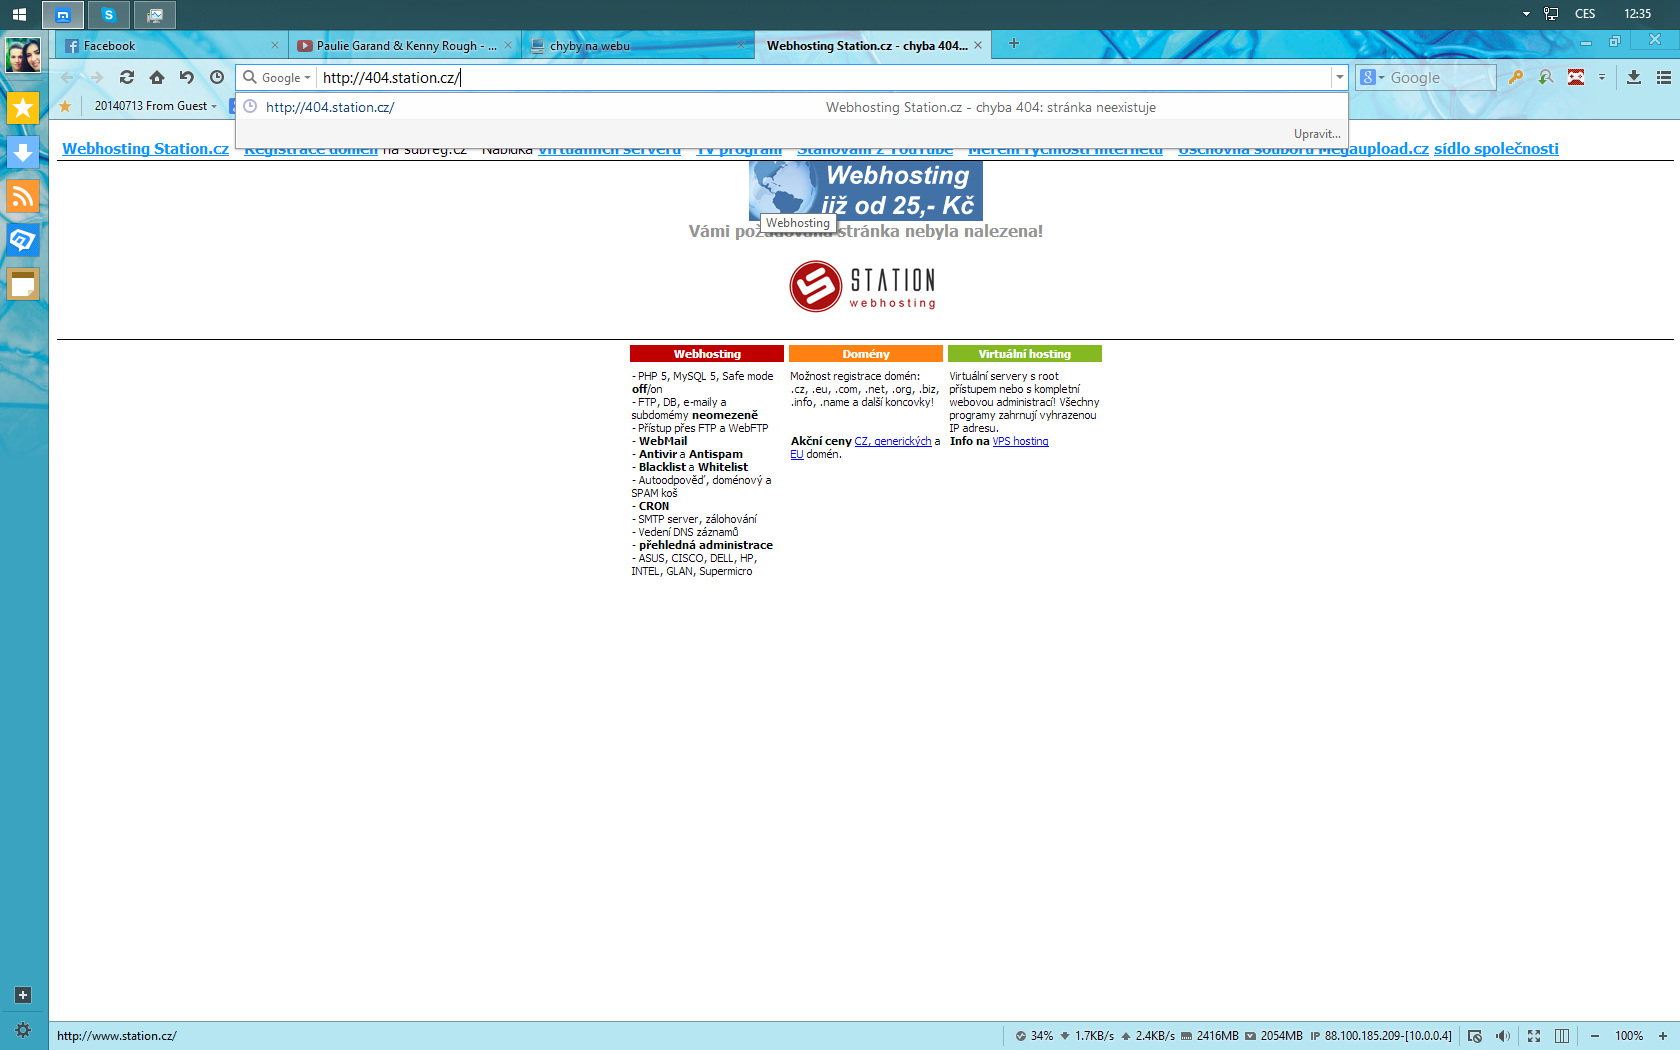Open the network tray icon
The height and width of the screenshot is (1050, 1680).
(1551, 14)
